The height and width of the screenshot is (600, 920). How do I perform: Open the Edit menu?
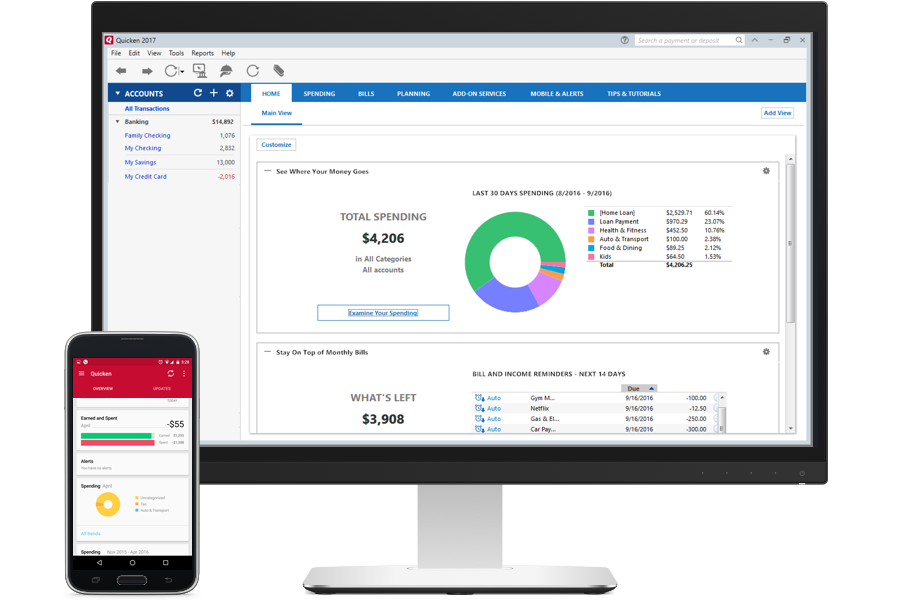[x=134, y=53]
